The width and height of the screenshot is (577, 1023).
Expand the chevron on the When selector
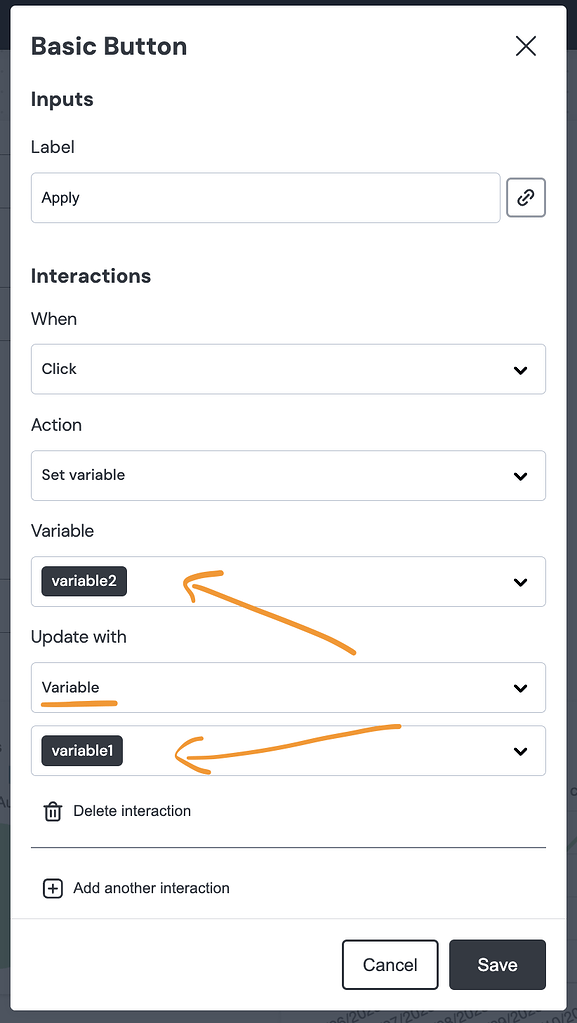point(520,369)
